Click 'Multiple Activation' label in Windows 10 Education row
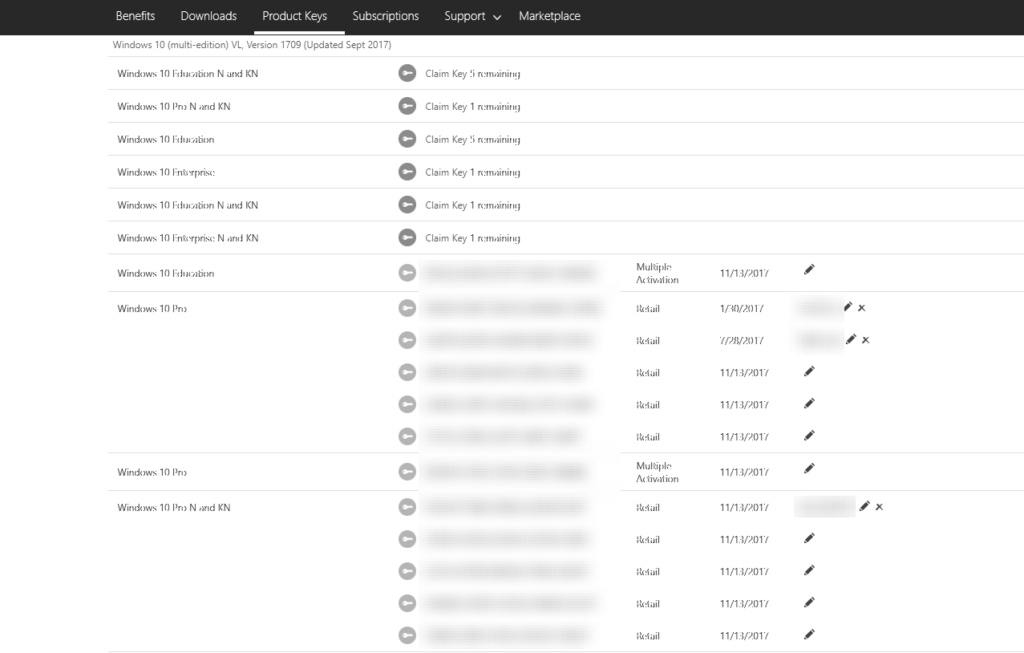 point(657,273)
